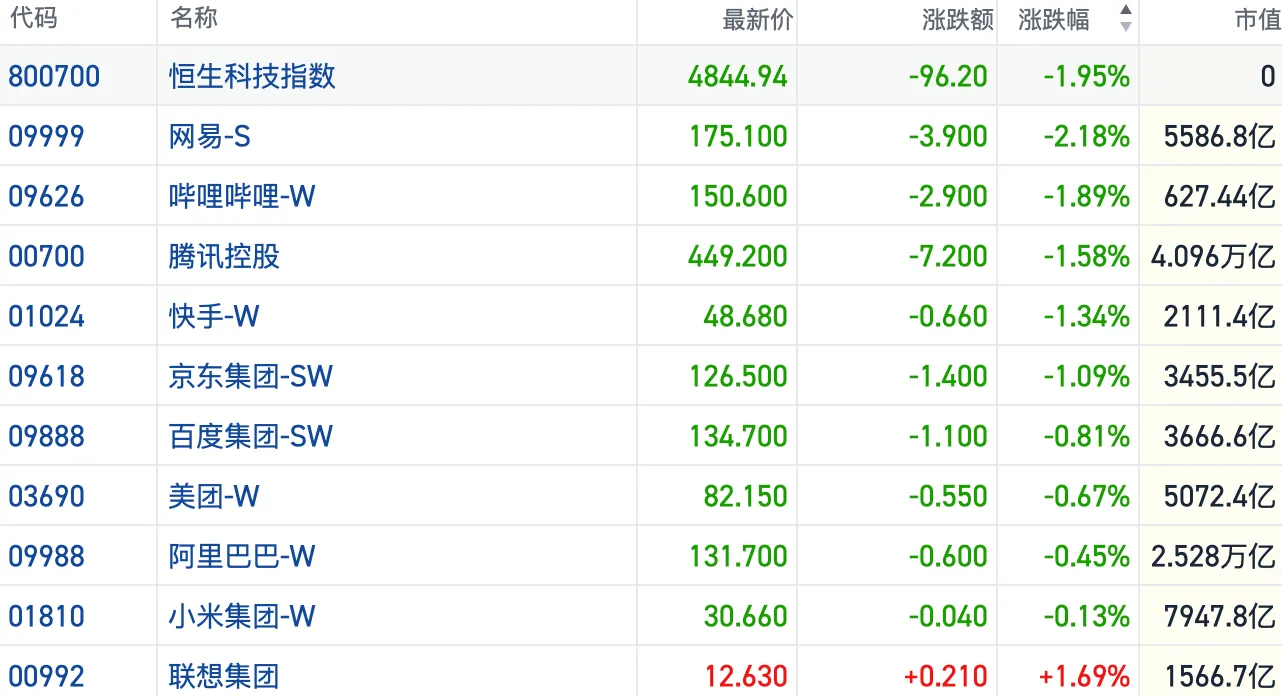Open 阿里巴巴-W stock
1282x696 pixels.
pyautogui.click(x=242, y=556)
